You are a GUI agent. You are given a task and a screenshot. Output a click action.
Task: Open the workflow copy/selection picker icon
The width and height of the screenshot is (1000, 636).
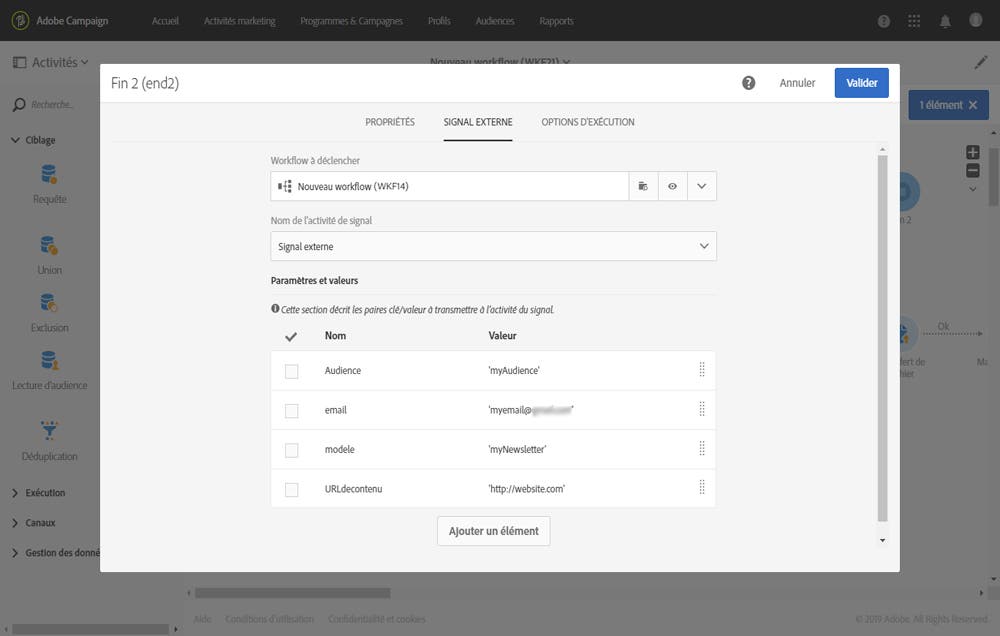pos(643,185)
